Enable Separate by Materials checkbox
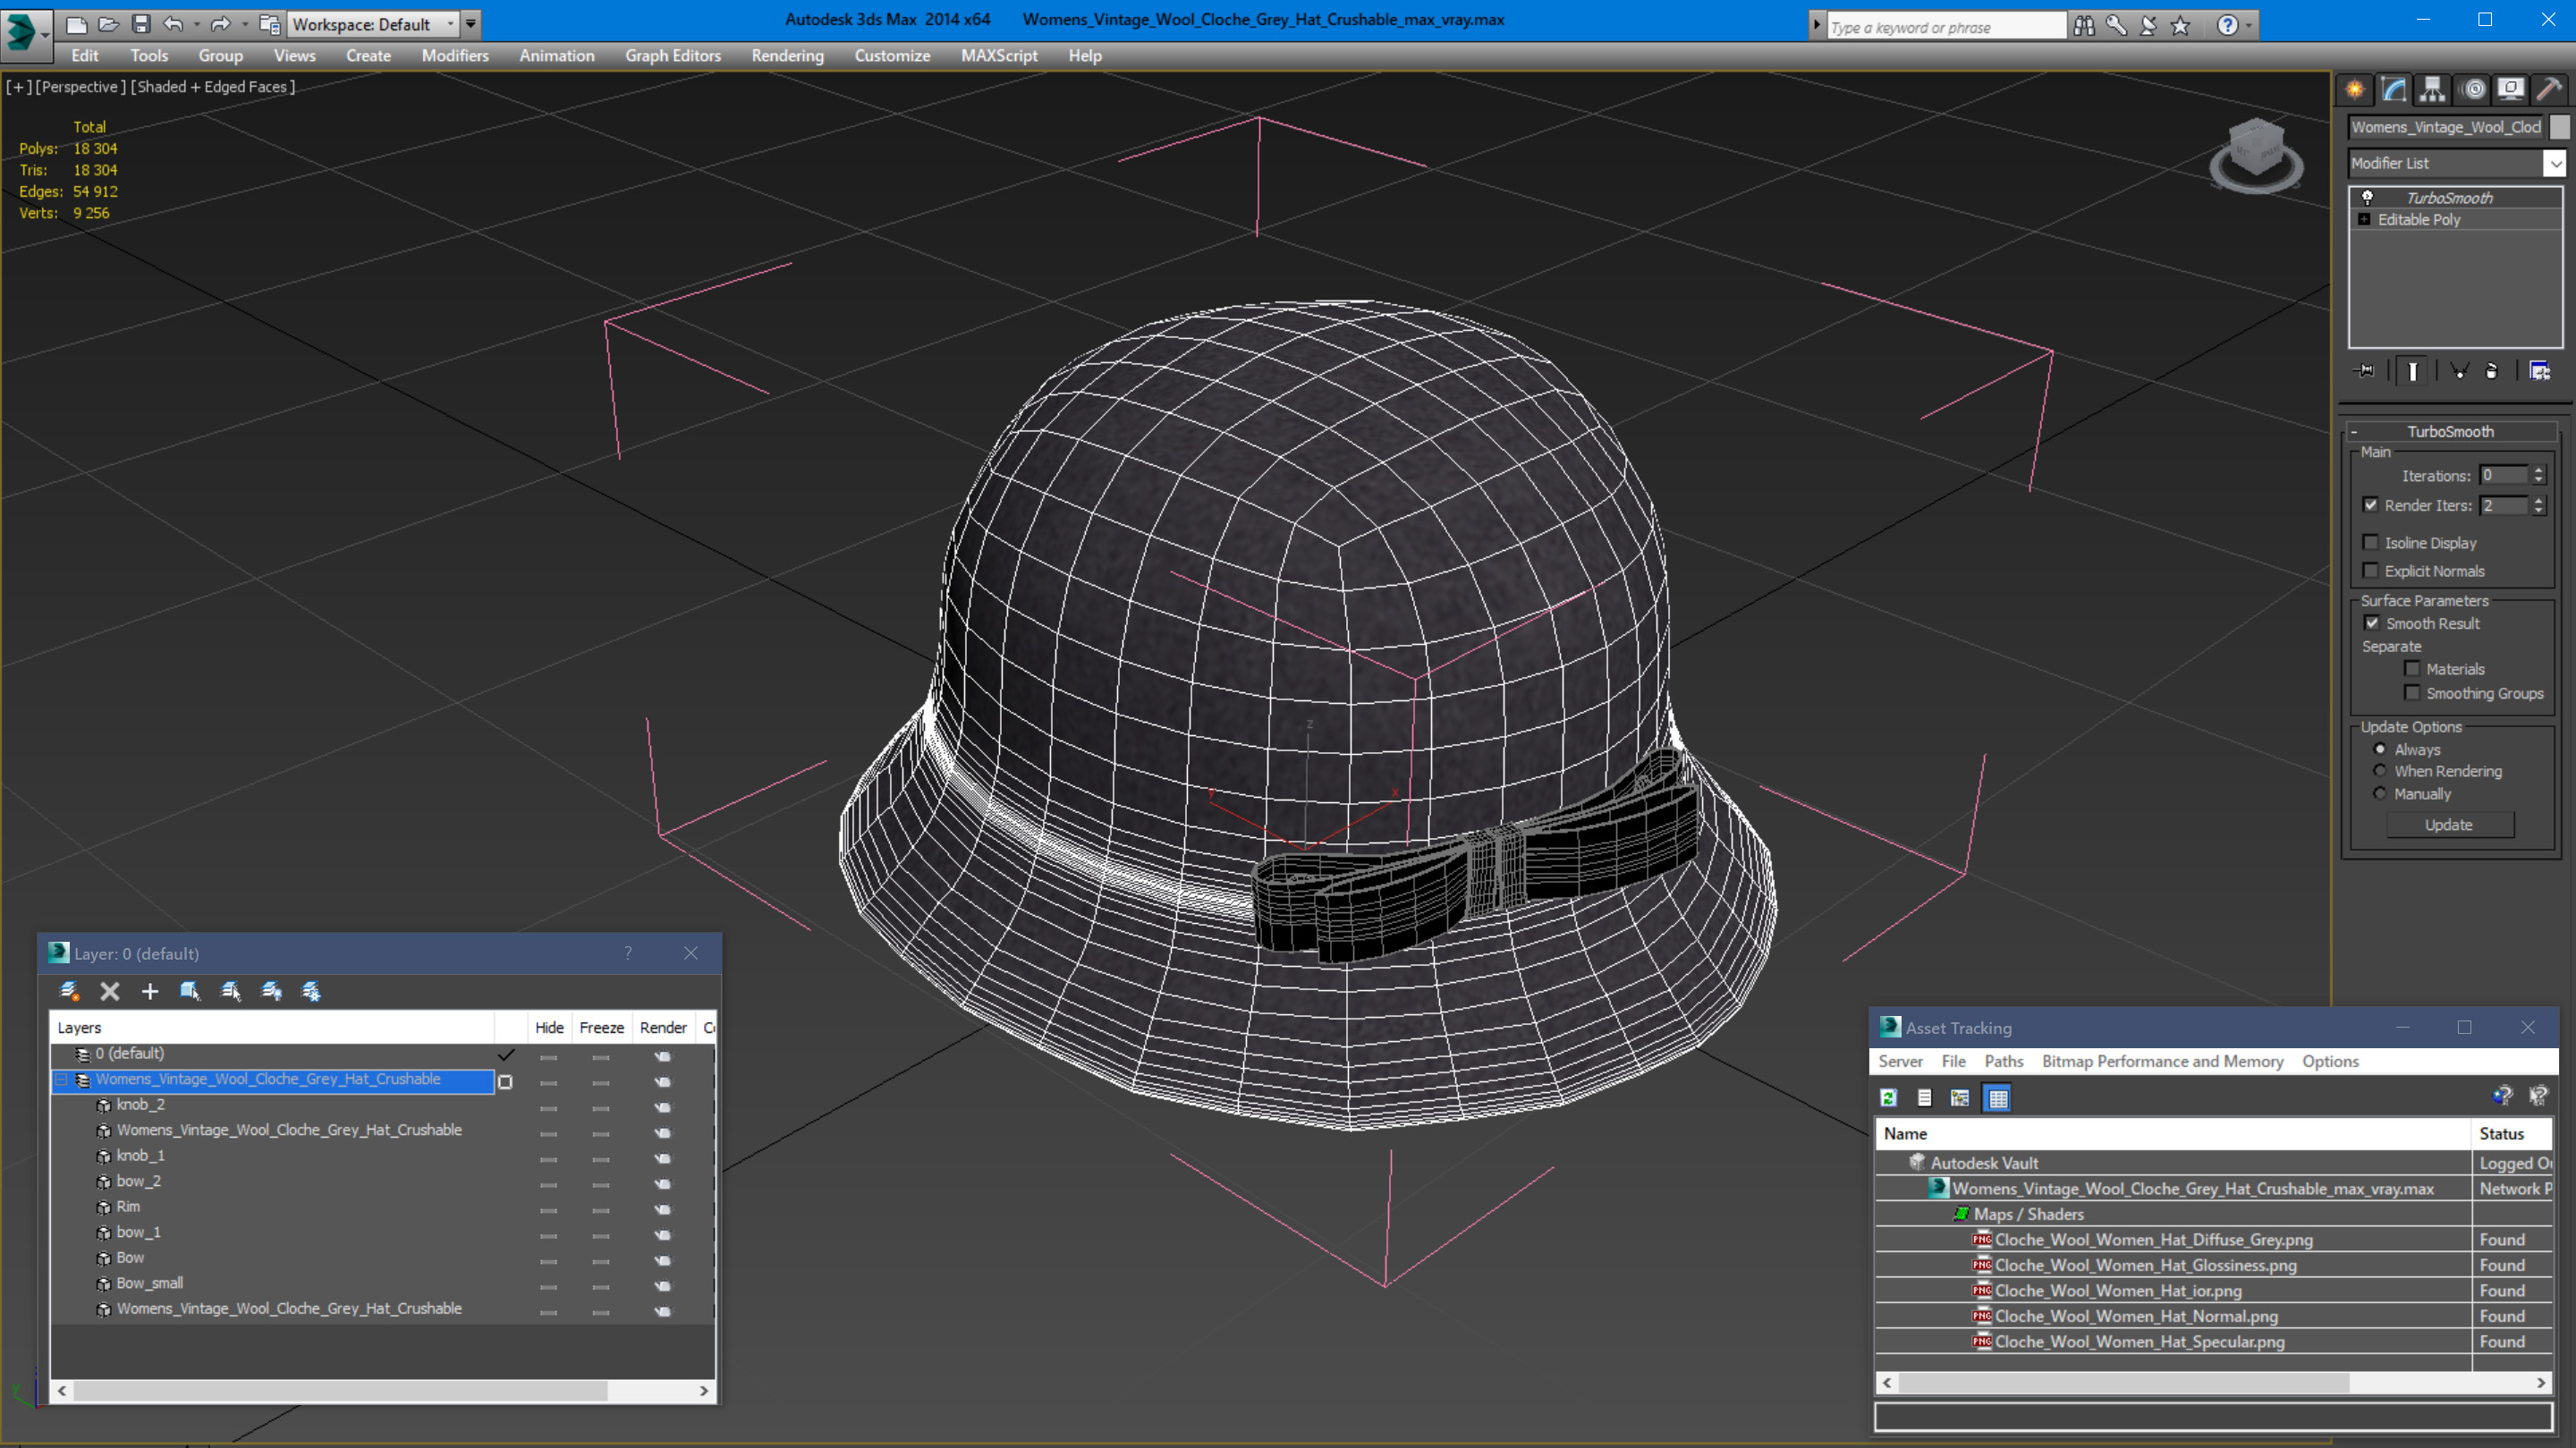Image resolution: width=2576 pixels, height=1448 pixels. (2412, 668)
